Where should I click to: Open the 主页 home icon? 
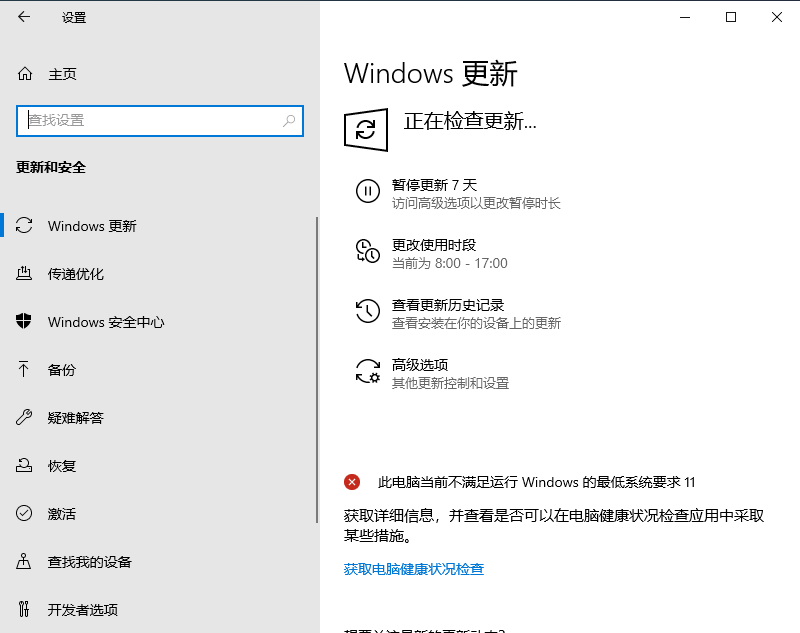[x=24, y=74]
